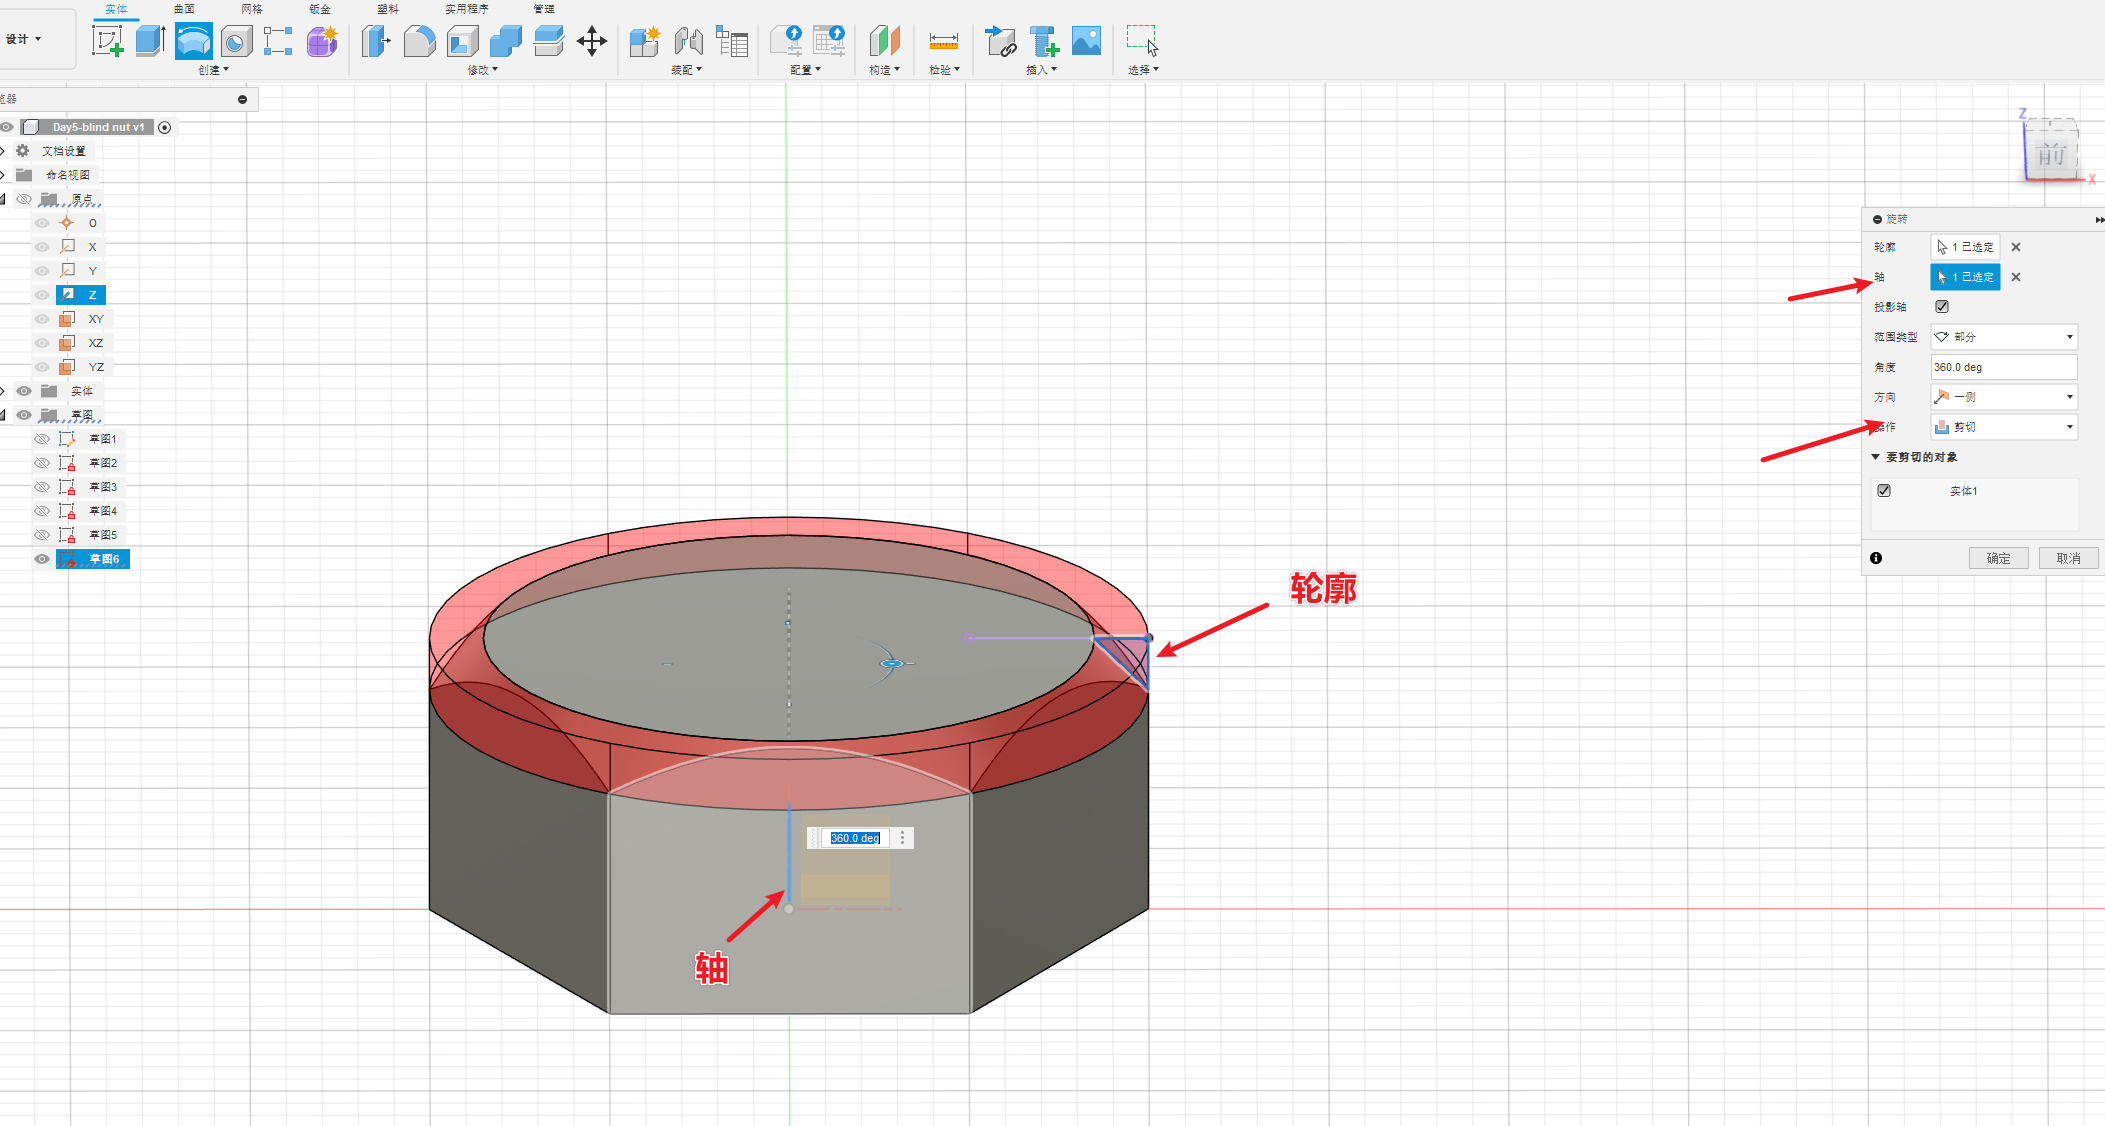Switch to the 钣金 tab

(x=320, y=9)
